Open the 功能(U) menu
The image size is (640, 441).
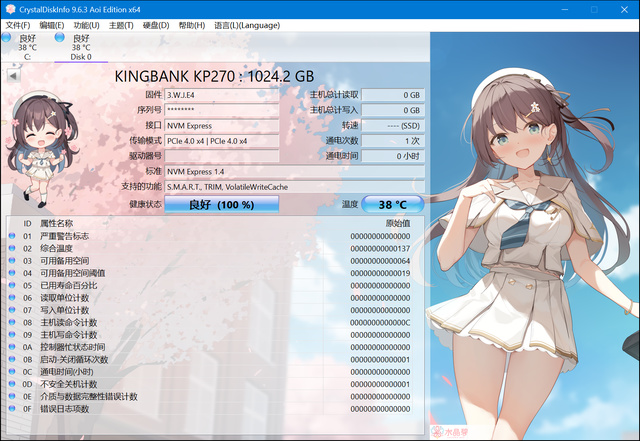[x=87, y=25]
